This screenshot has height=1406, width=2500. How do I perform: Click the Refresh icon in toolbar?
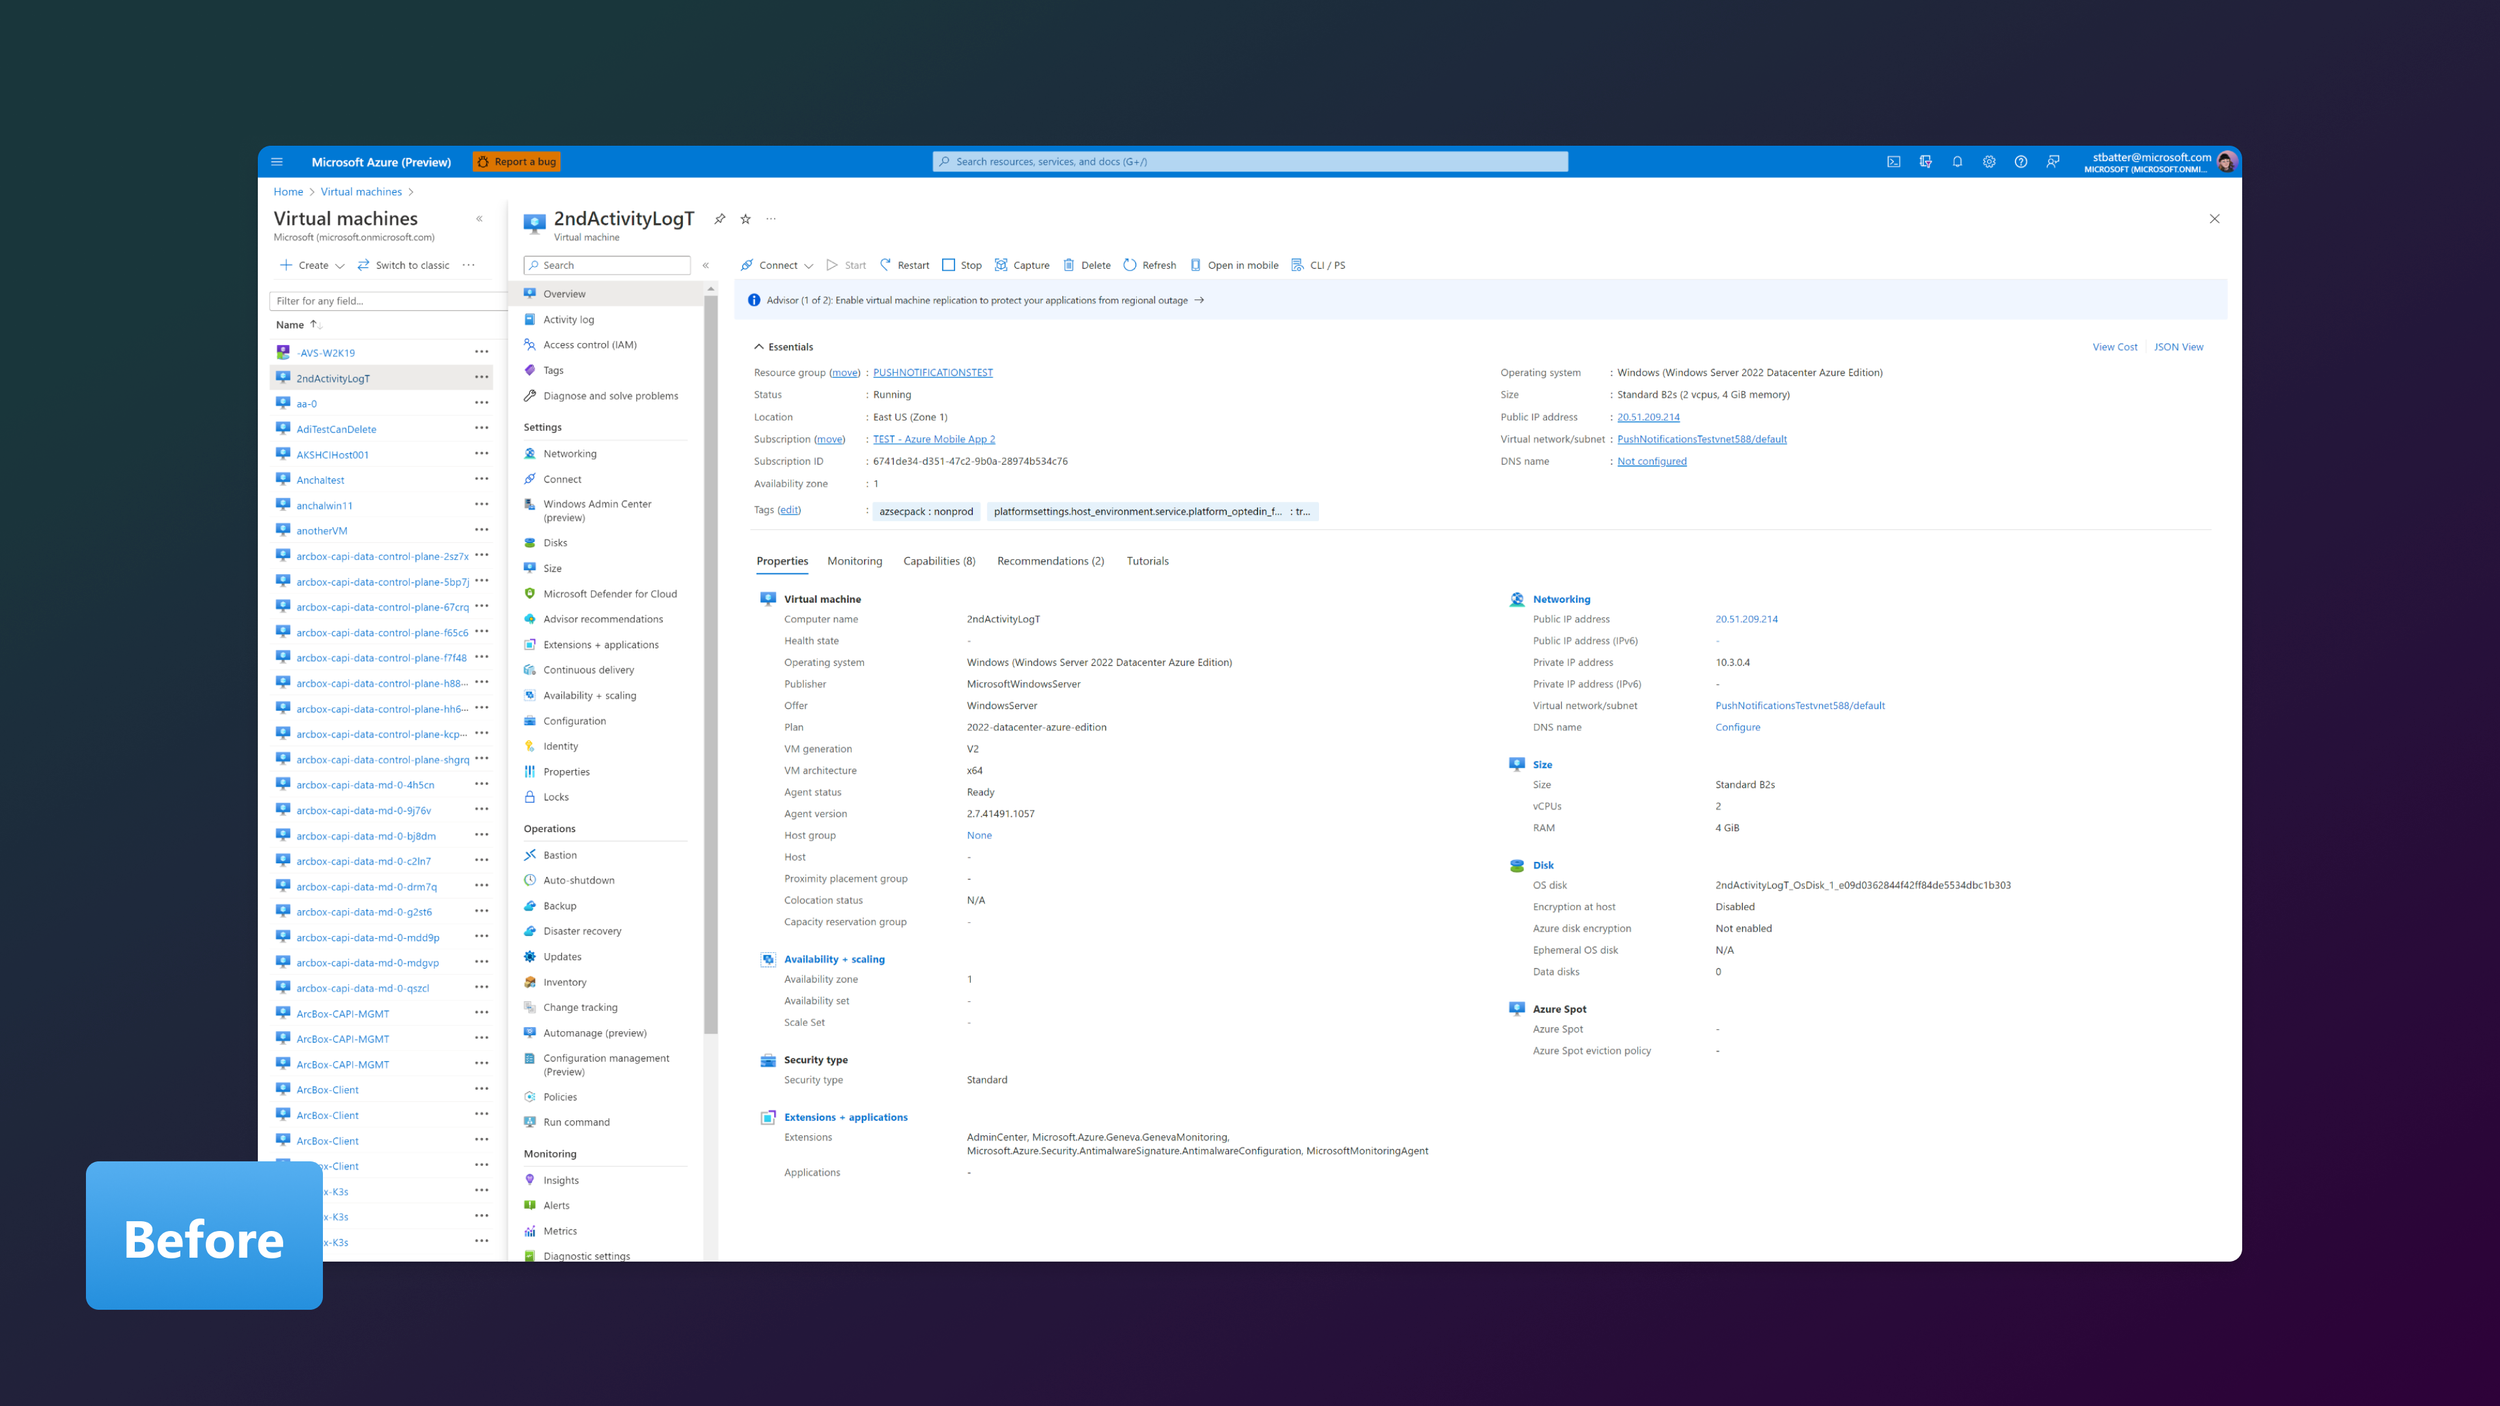(1130, 265)
